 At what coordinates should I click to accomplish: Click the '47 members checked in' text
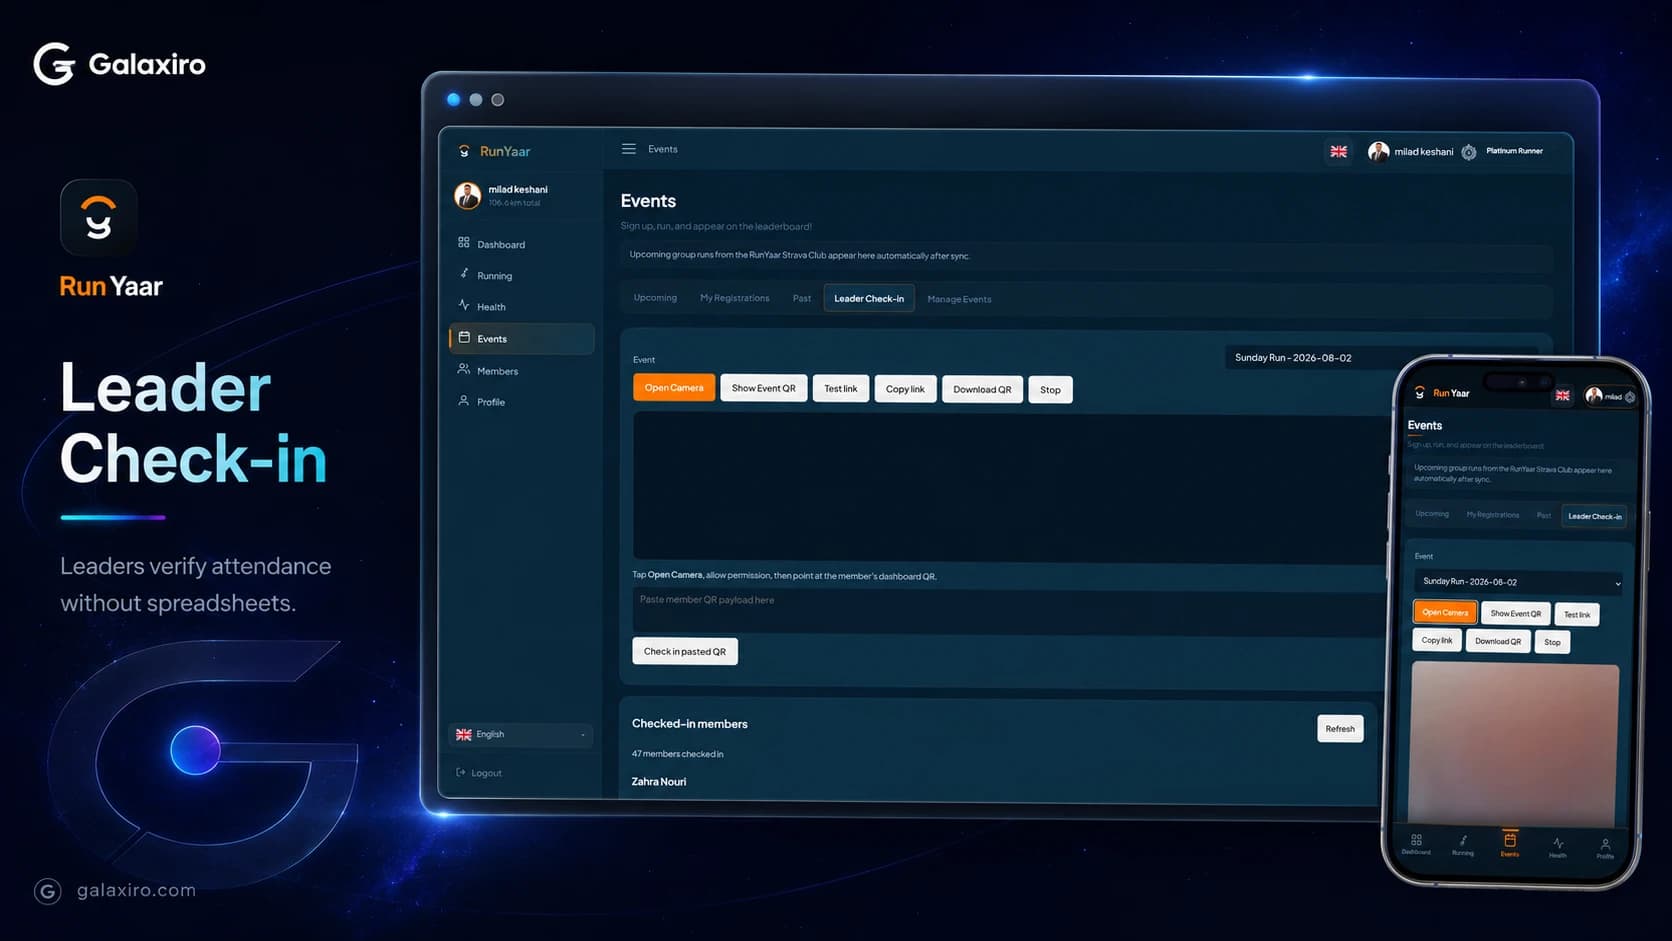(677, 754)
